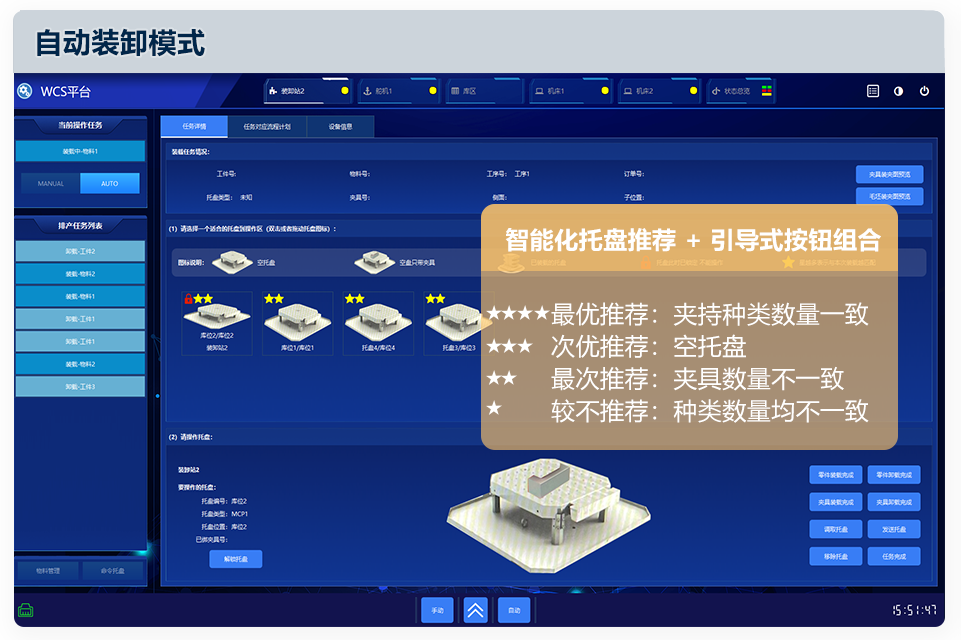Select the 卸载-工件3 task in list
The height and width of the screenshot is (640, 961).
80,386
